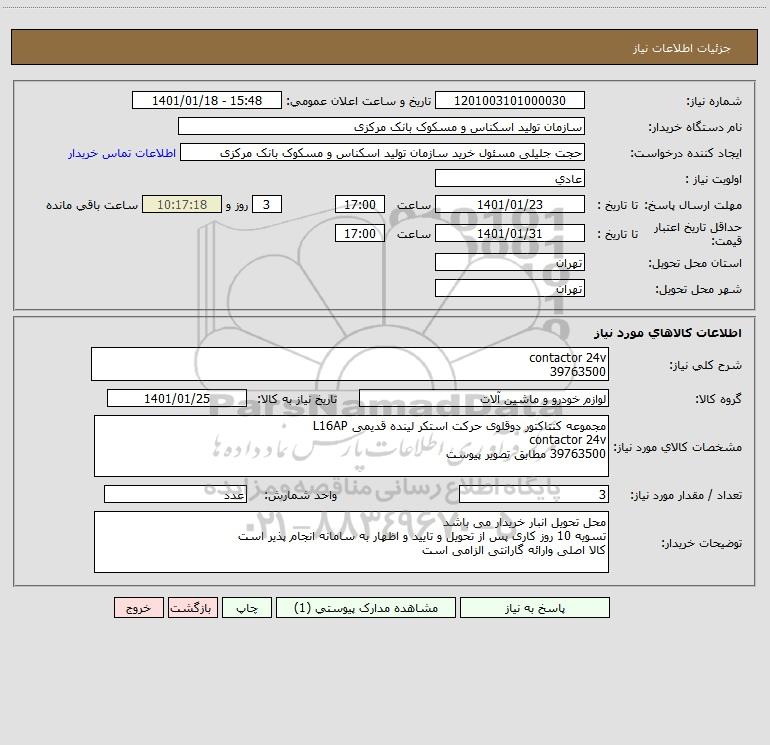Click the label 'نام دستگاه خریدار:'

pos(695,127)
